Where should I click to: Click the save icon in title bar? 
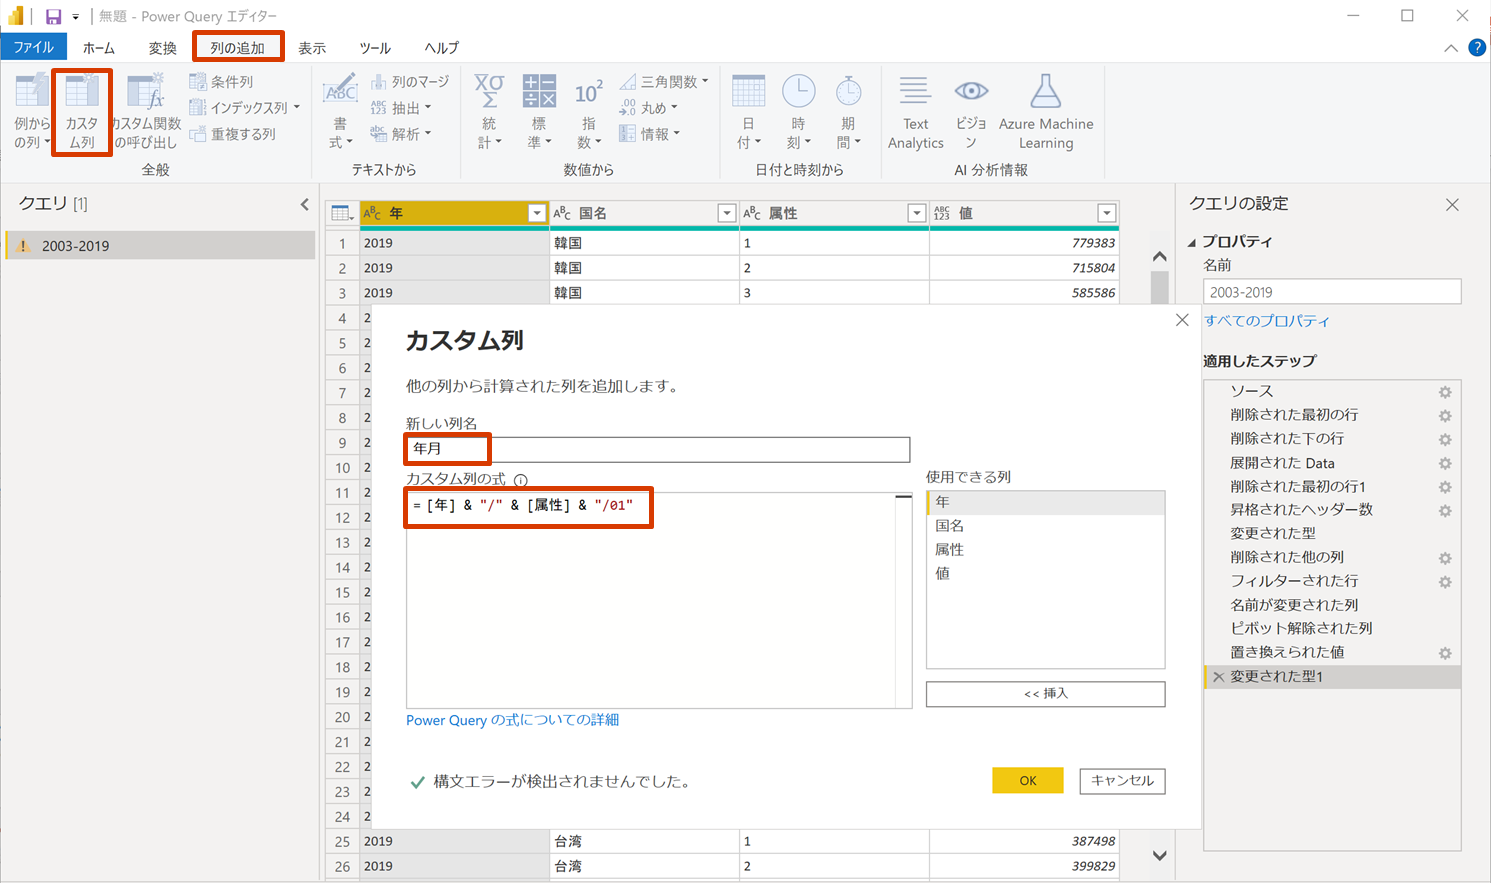53,16
